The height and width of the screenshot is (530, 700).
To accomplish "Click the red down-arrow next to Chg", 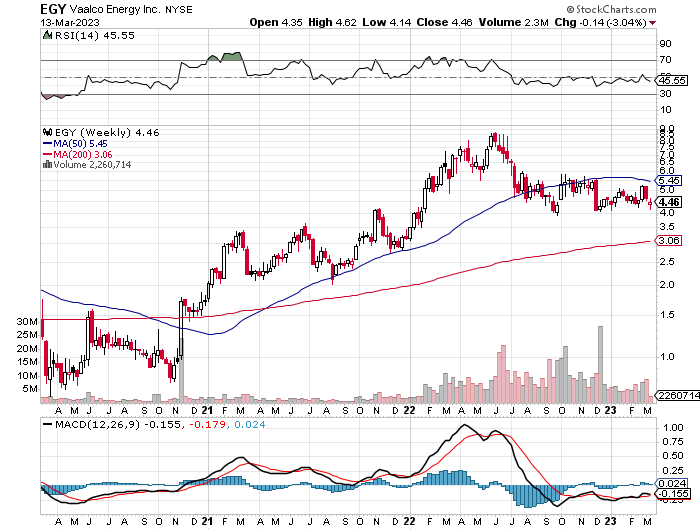I will [652, 23].
